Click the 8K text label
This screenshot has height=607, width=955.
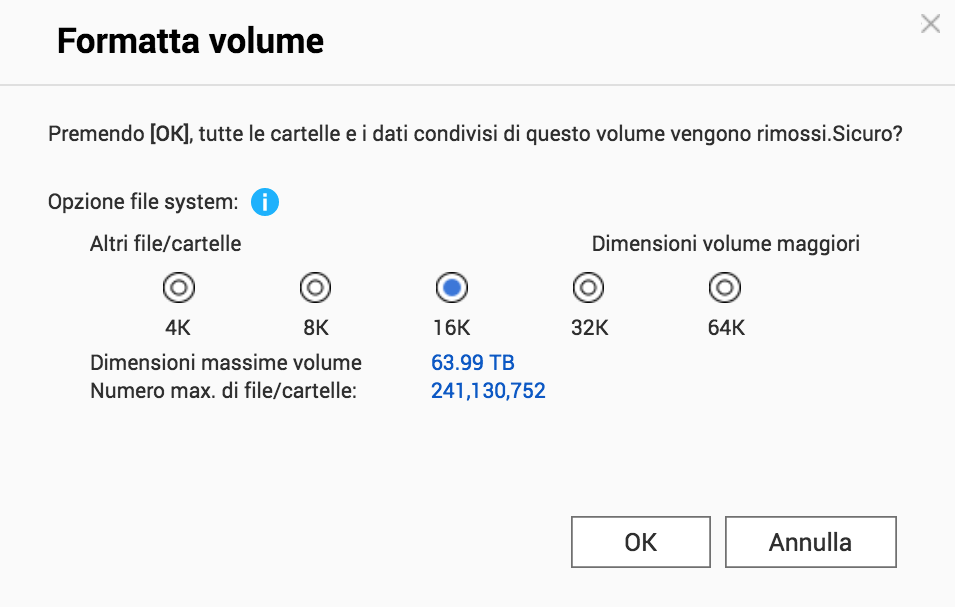click(315, 327)
